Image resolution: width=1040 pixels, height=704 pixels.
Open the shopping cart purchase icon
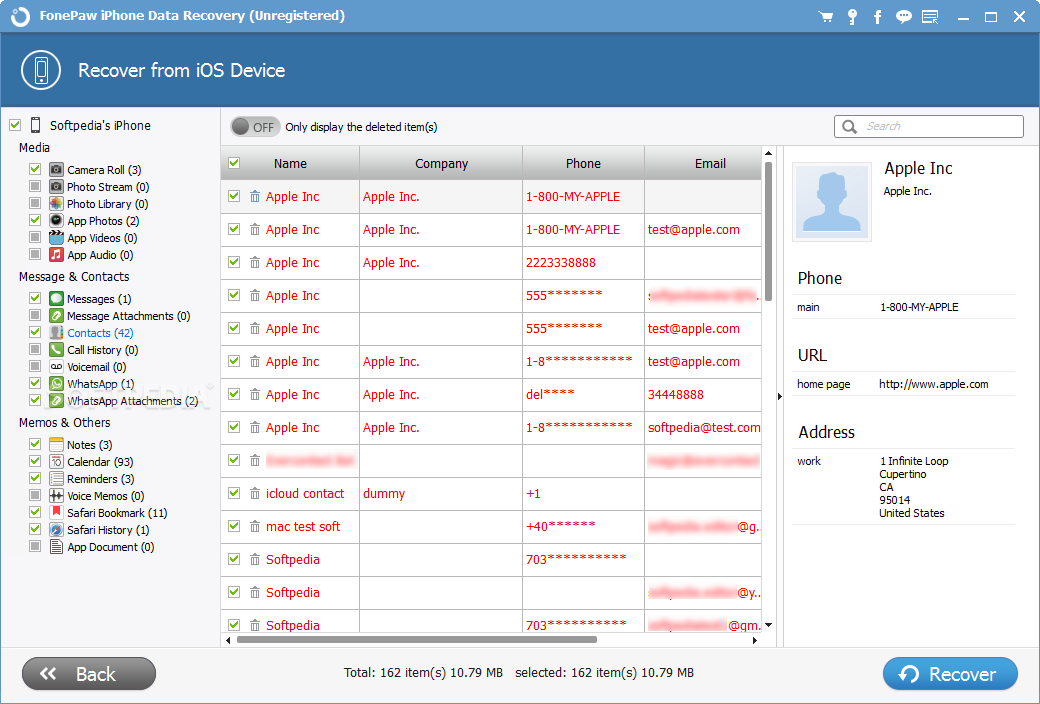click(826, 17)
